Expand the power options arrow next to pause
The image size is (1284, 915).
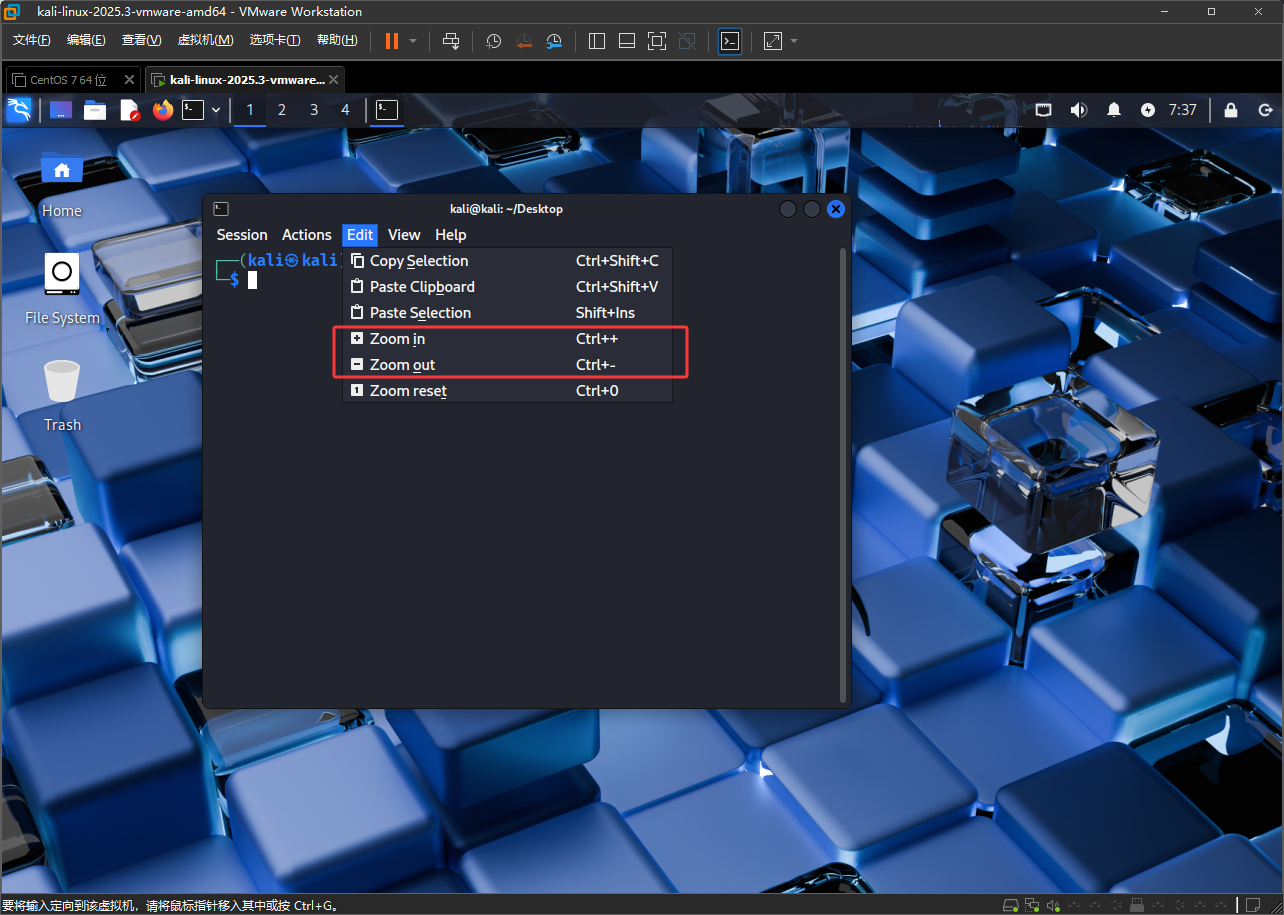pyautogui.click(x=413, y=41)
